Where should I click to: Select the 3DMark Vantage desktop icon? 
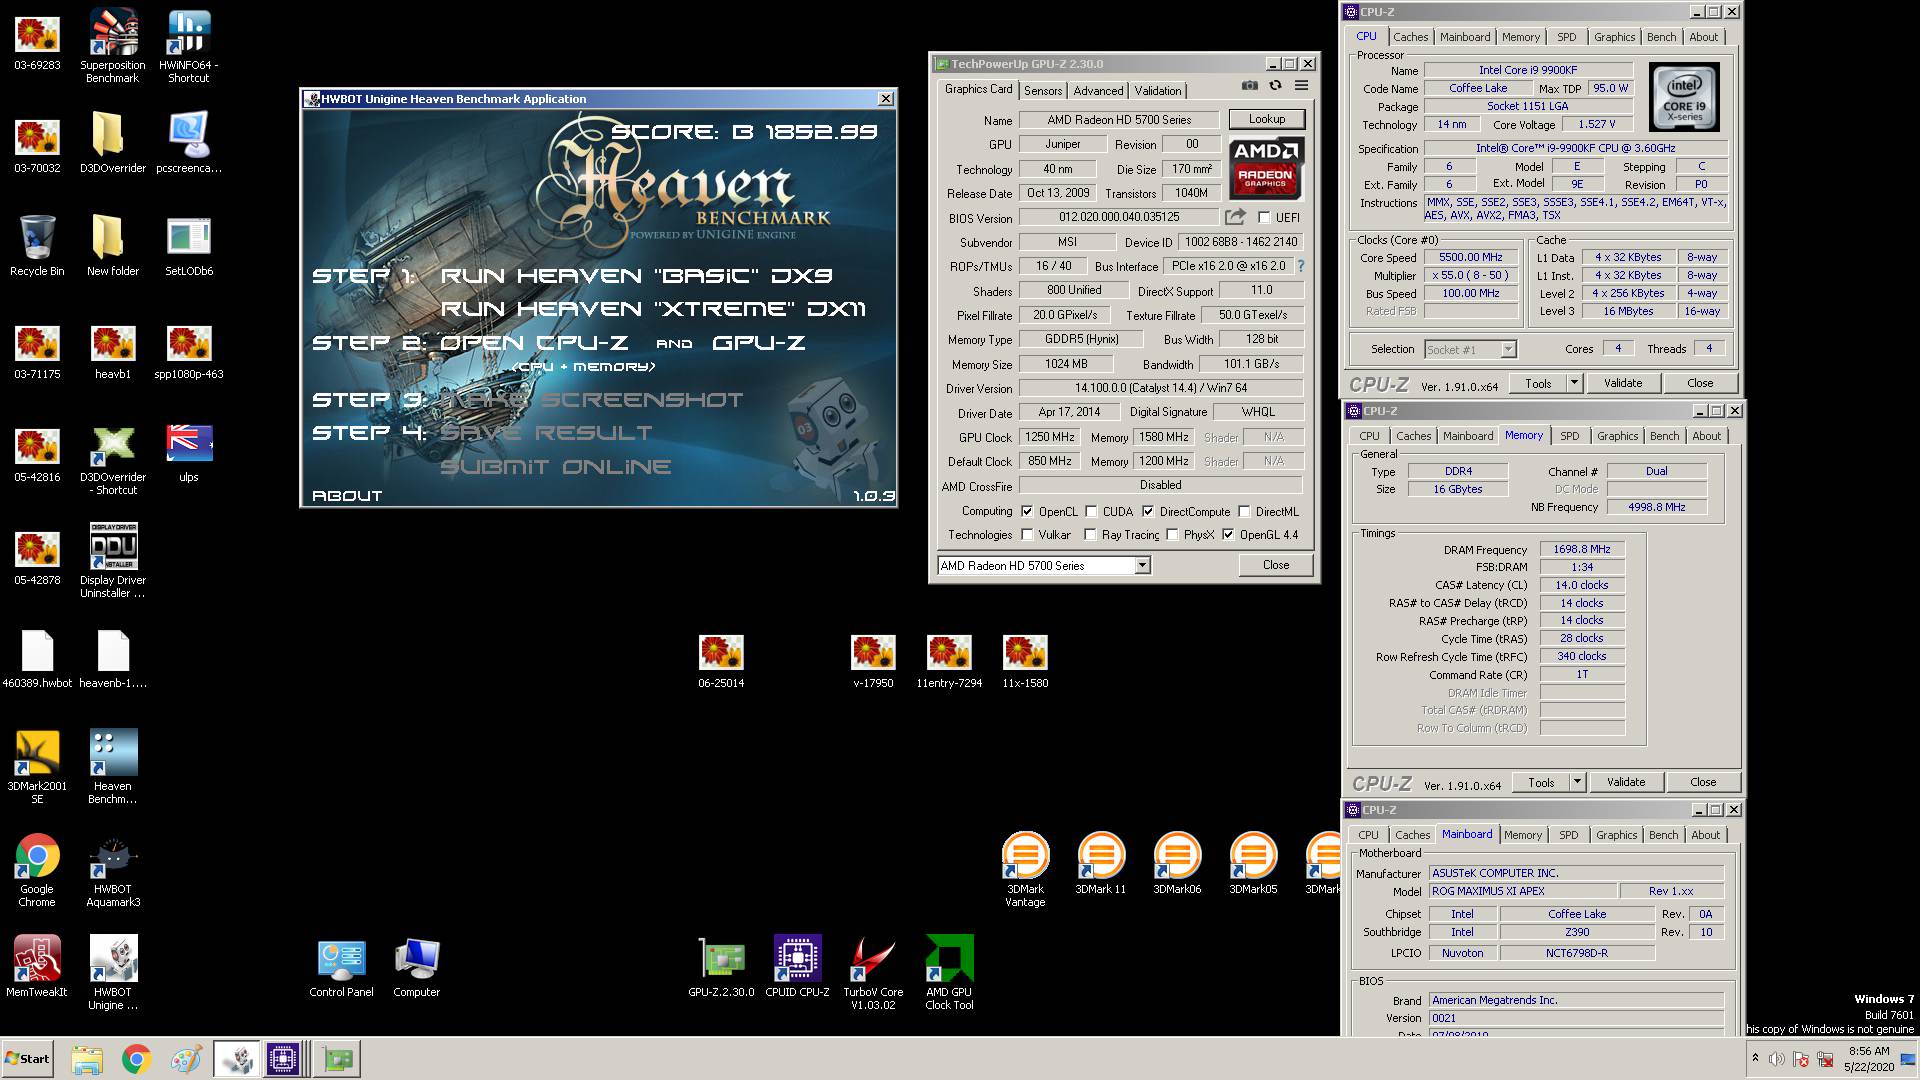point(1025,870)
